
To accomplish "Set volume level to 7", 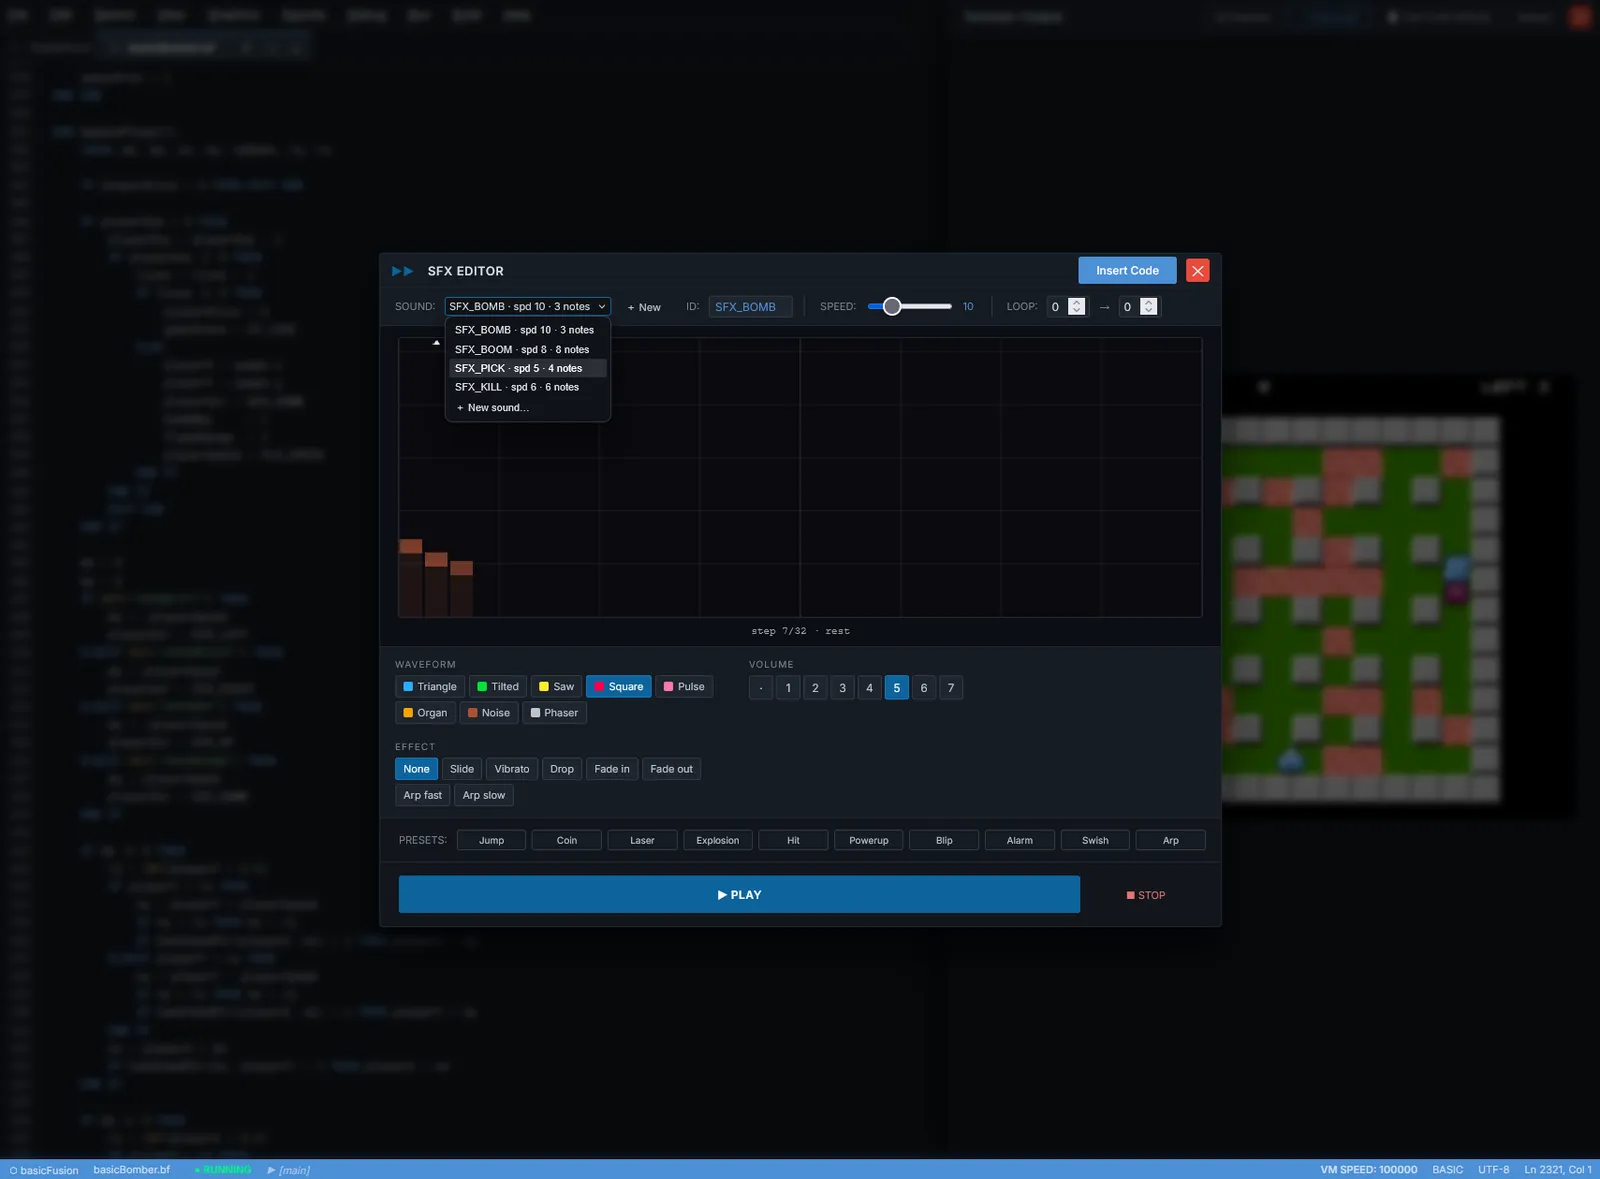I will pos(951,688).
